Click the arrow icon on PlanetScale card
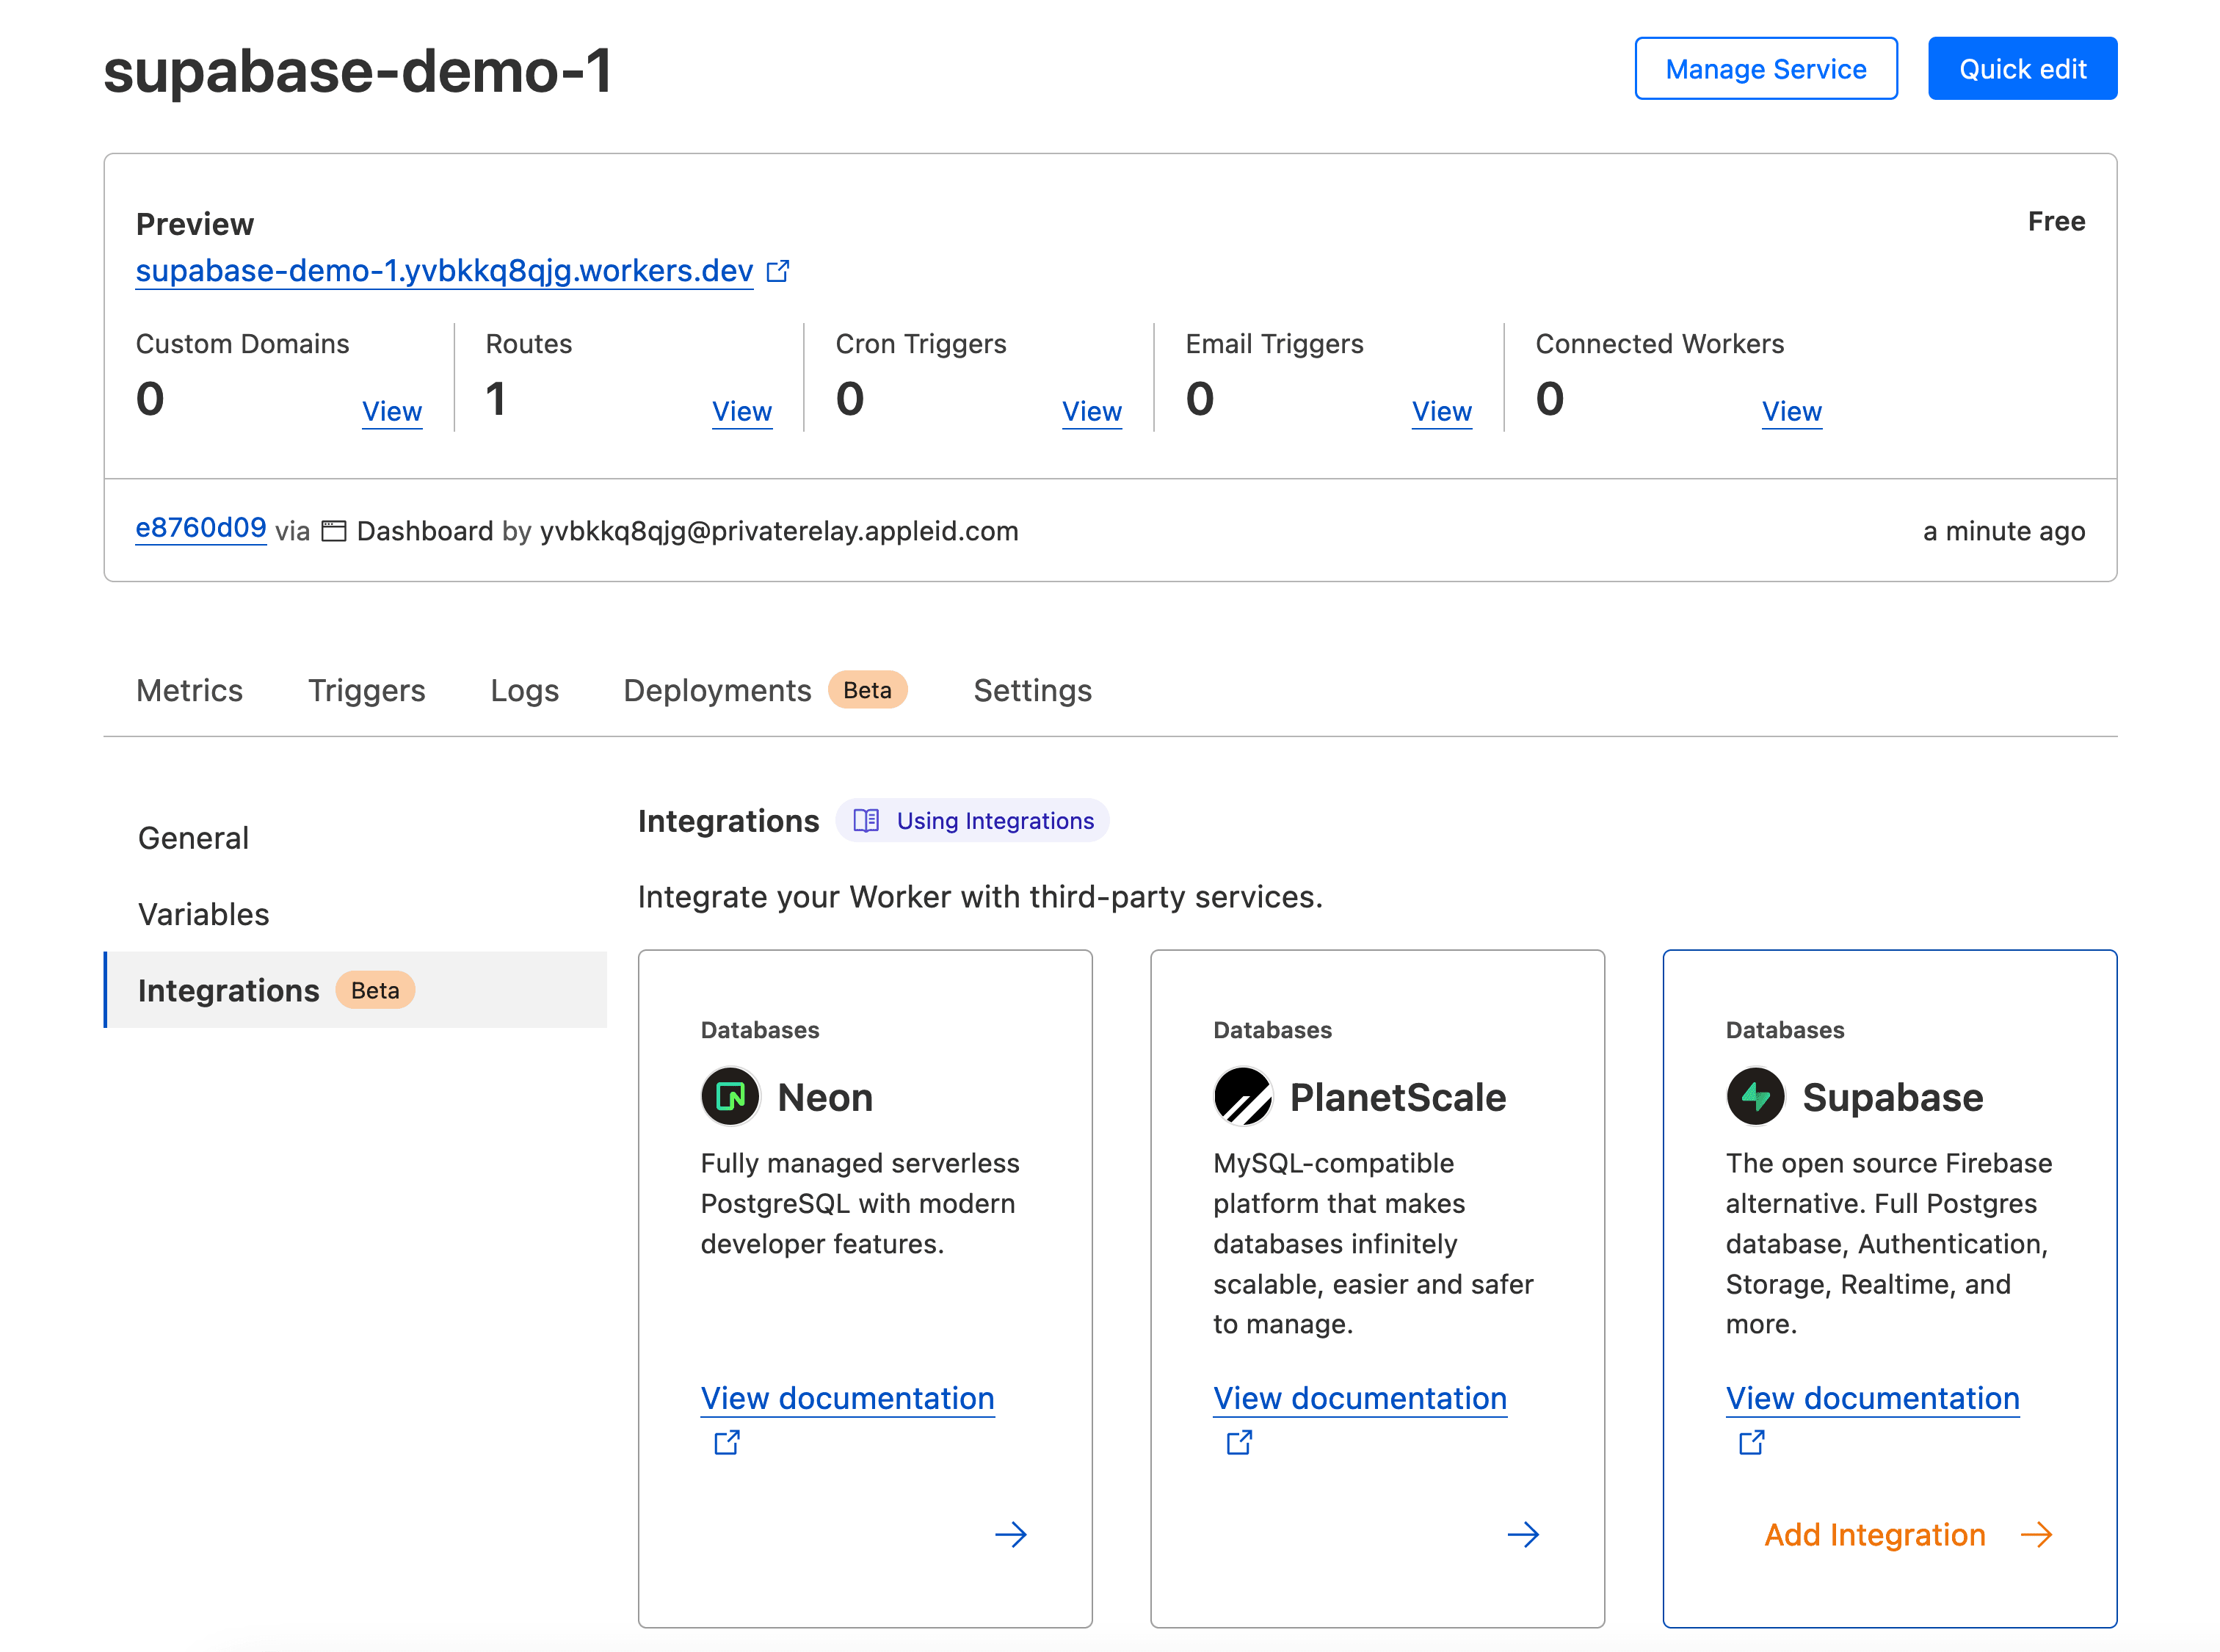 tap(1521, 1534)
